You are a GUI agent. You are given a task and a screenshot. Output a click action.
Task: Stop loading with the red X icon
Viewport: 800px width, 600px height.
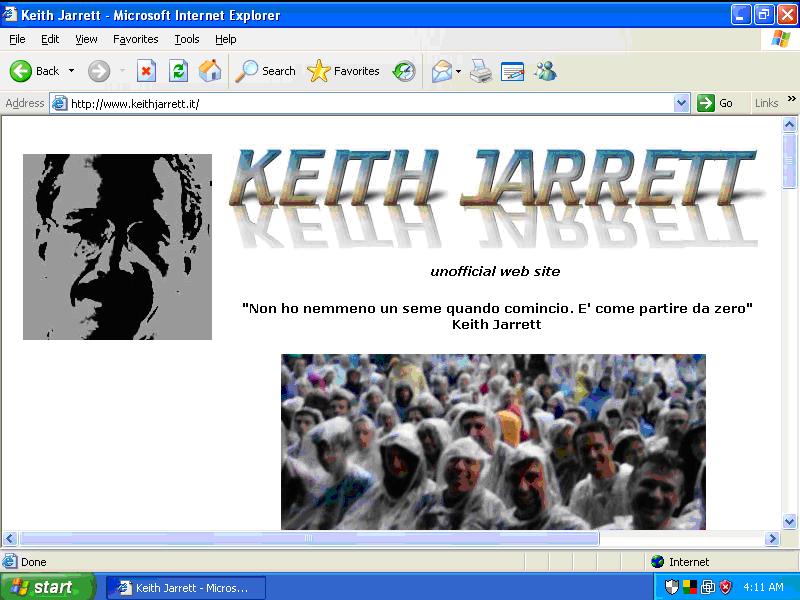click(146, 71)
